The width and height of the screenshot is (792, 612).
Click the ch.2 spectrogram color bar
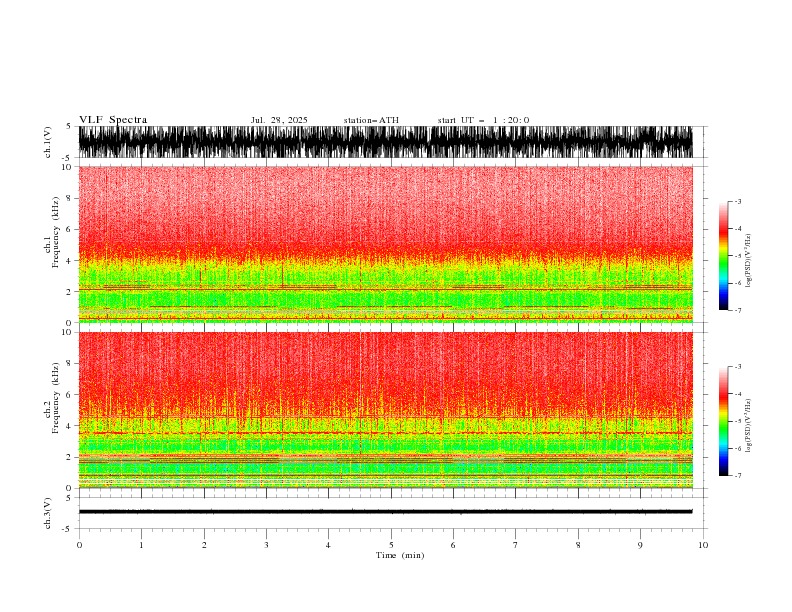coord(723,421)
